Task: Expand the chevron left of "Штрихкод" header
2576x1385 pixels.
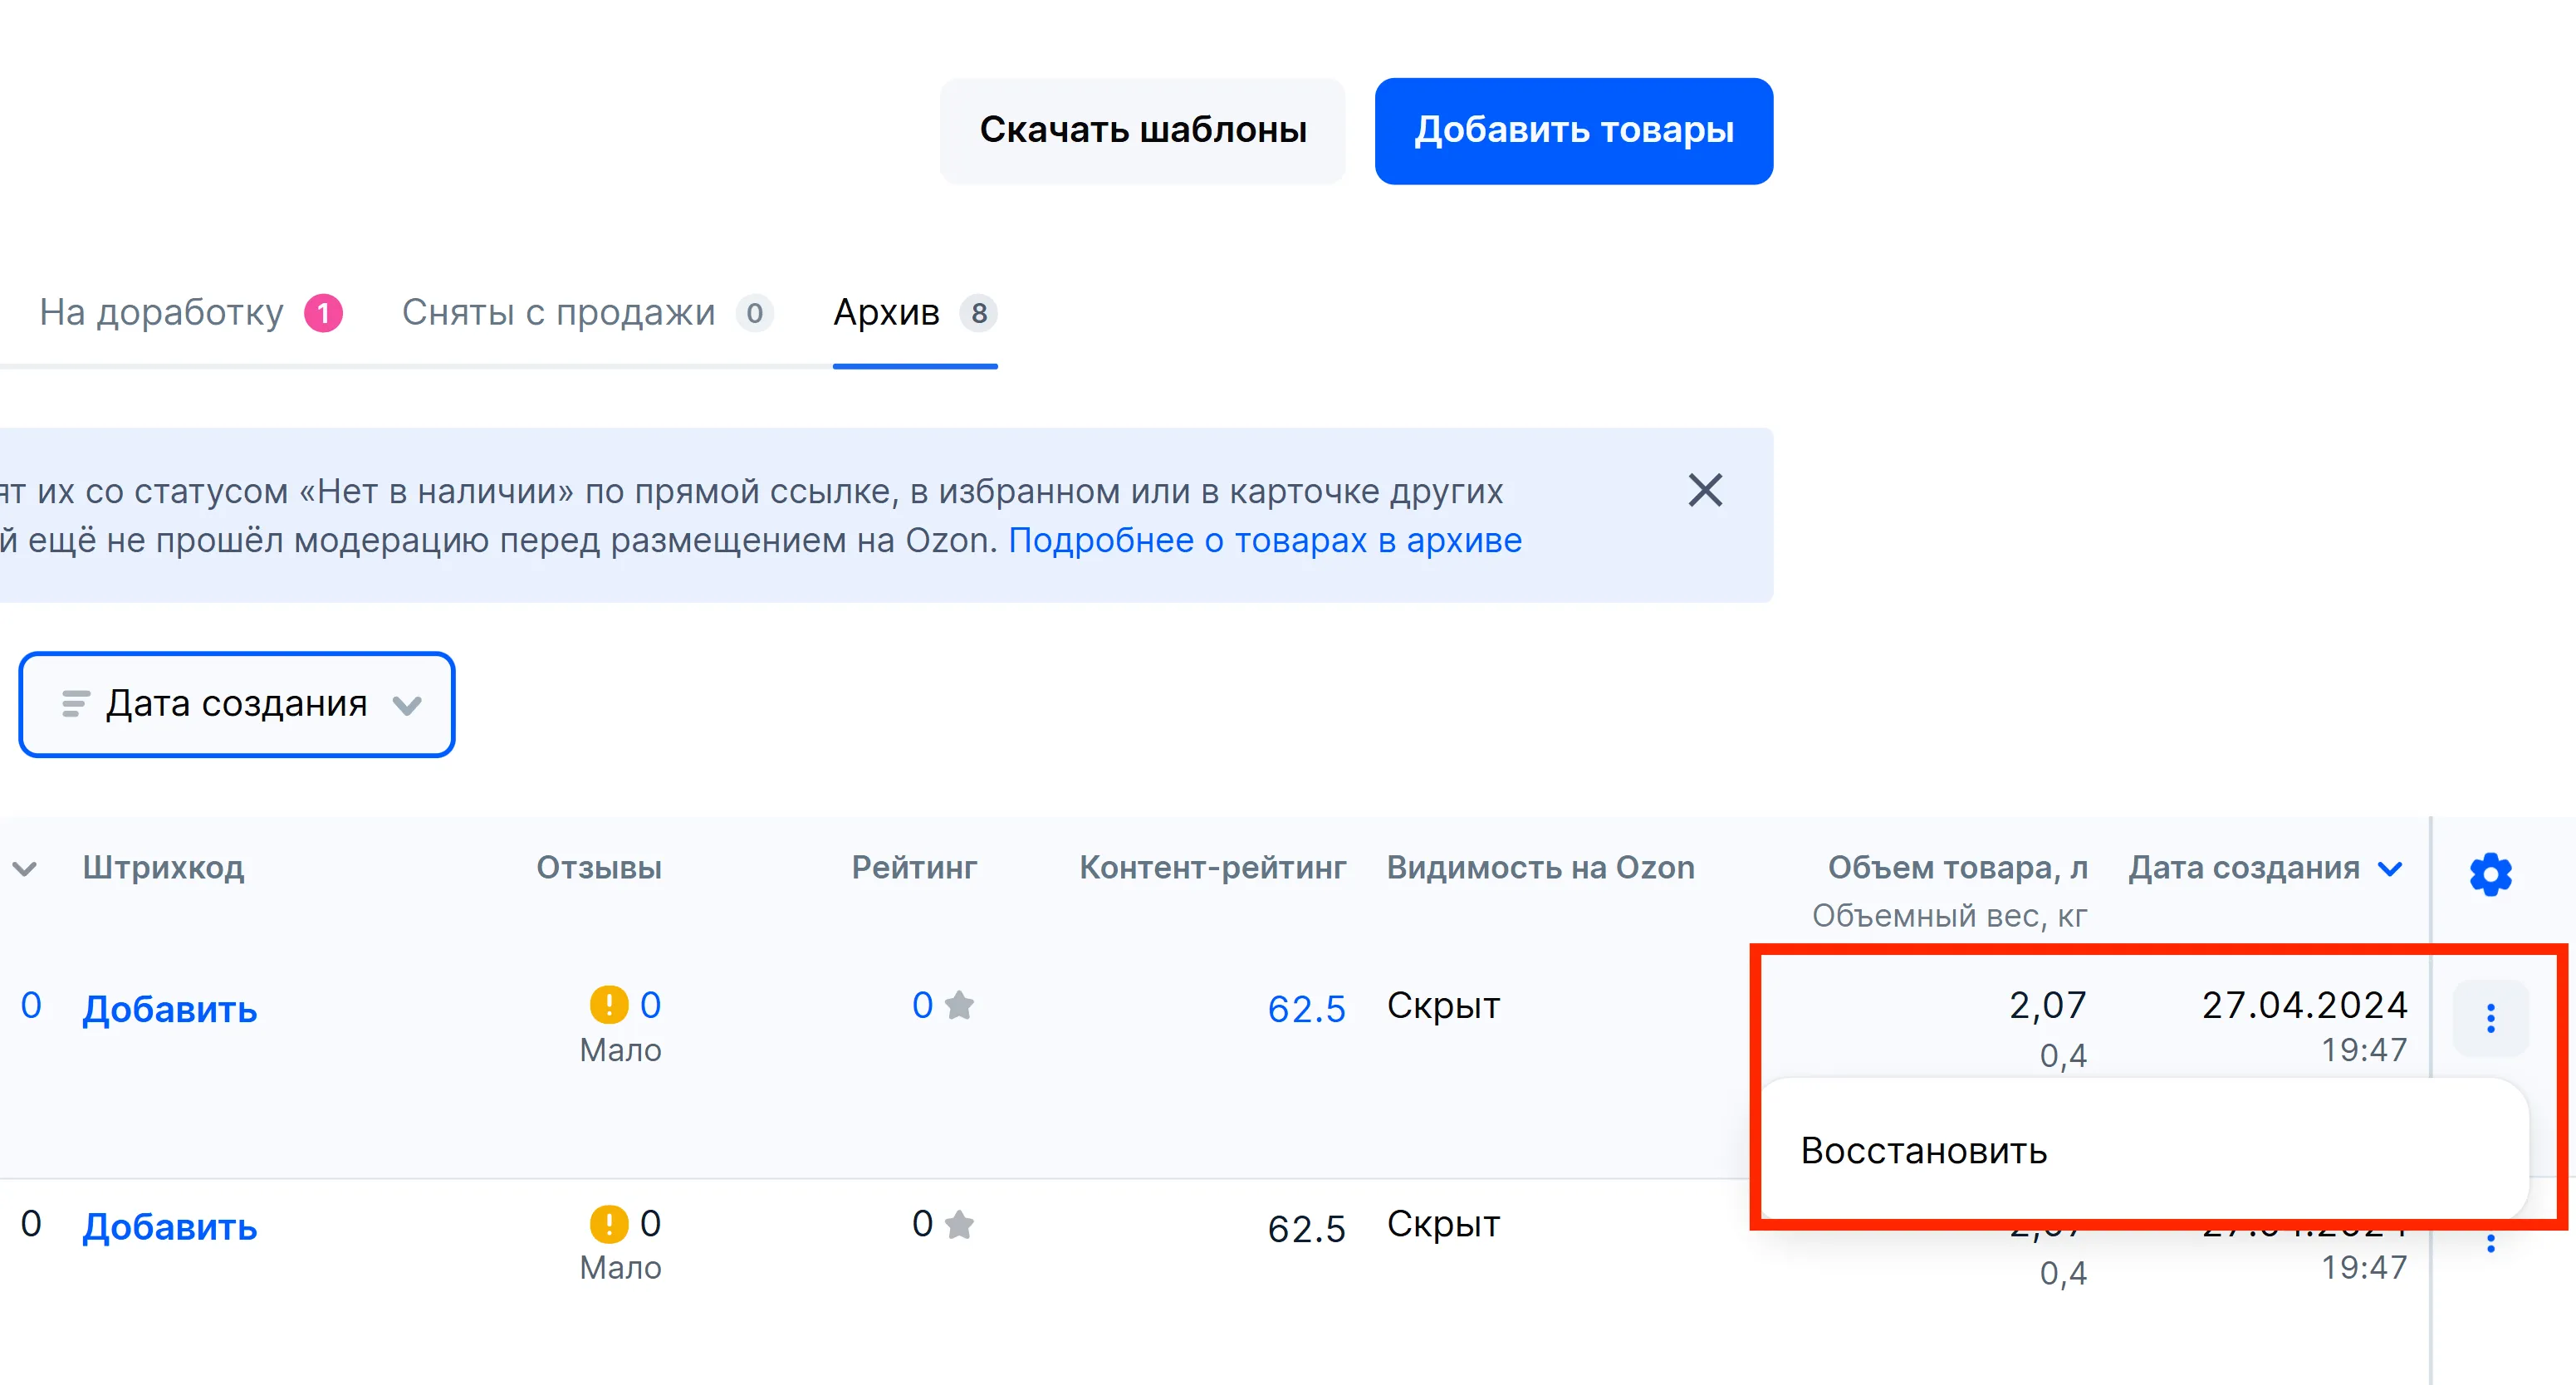Action: point(25,868)
